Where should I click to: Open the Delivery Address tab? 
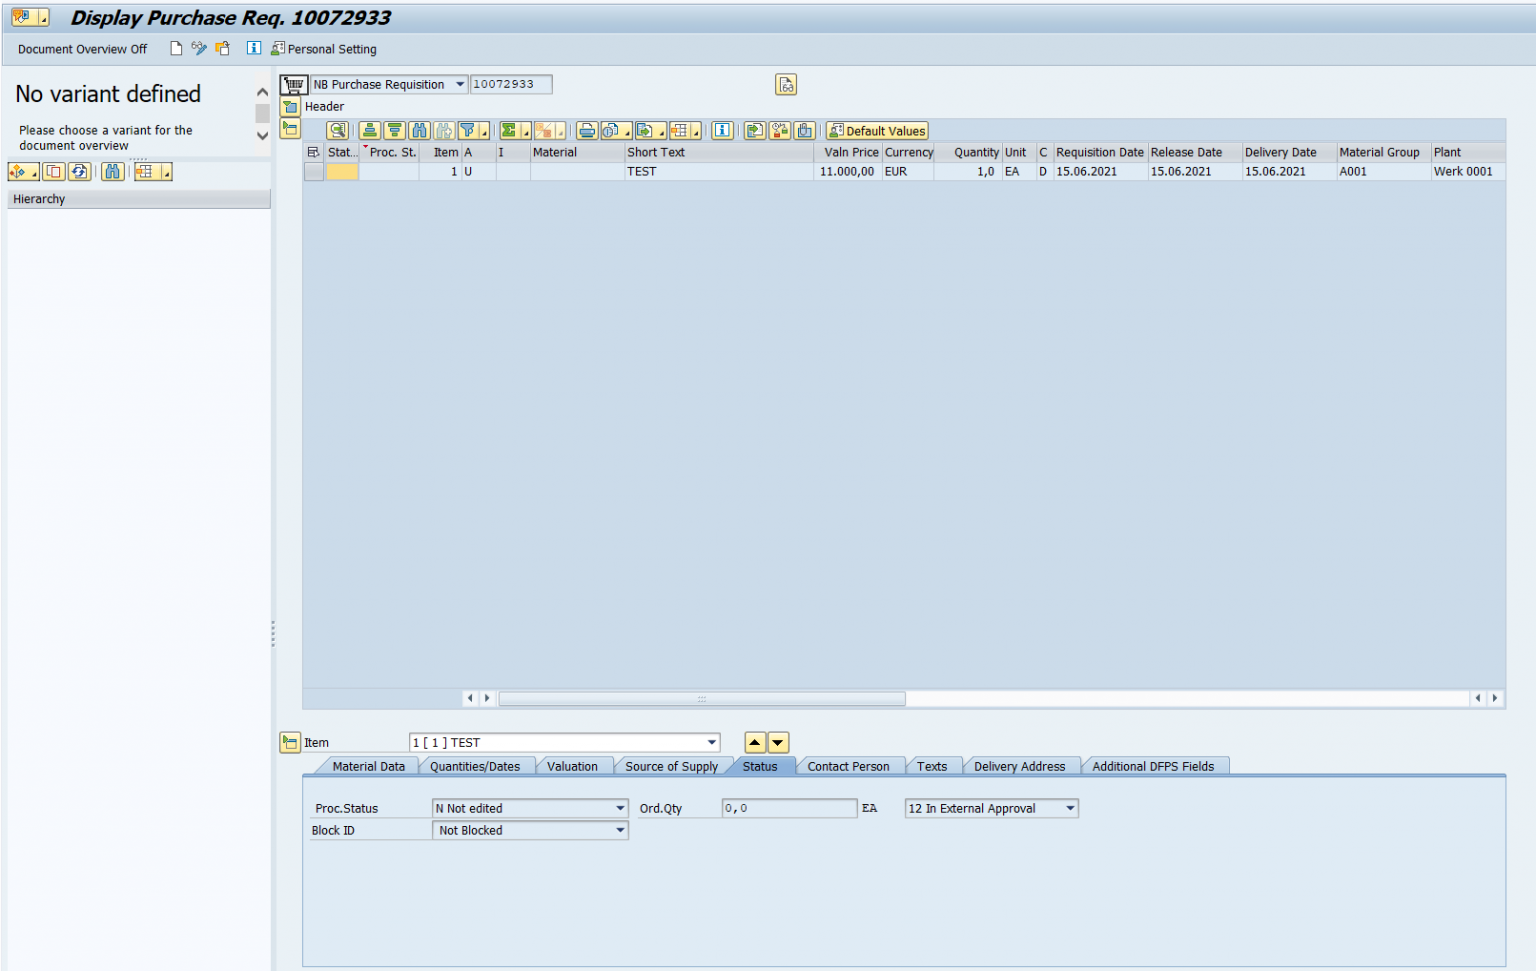coord(1020,765)
